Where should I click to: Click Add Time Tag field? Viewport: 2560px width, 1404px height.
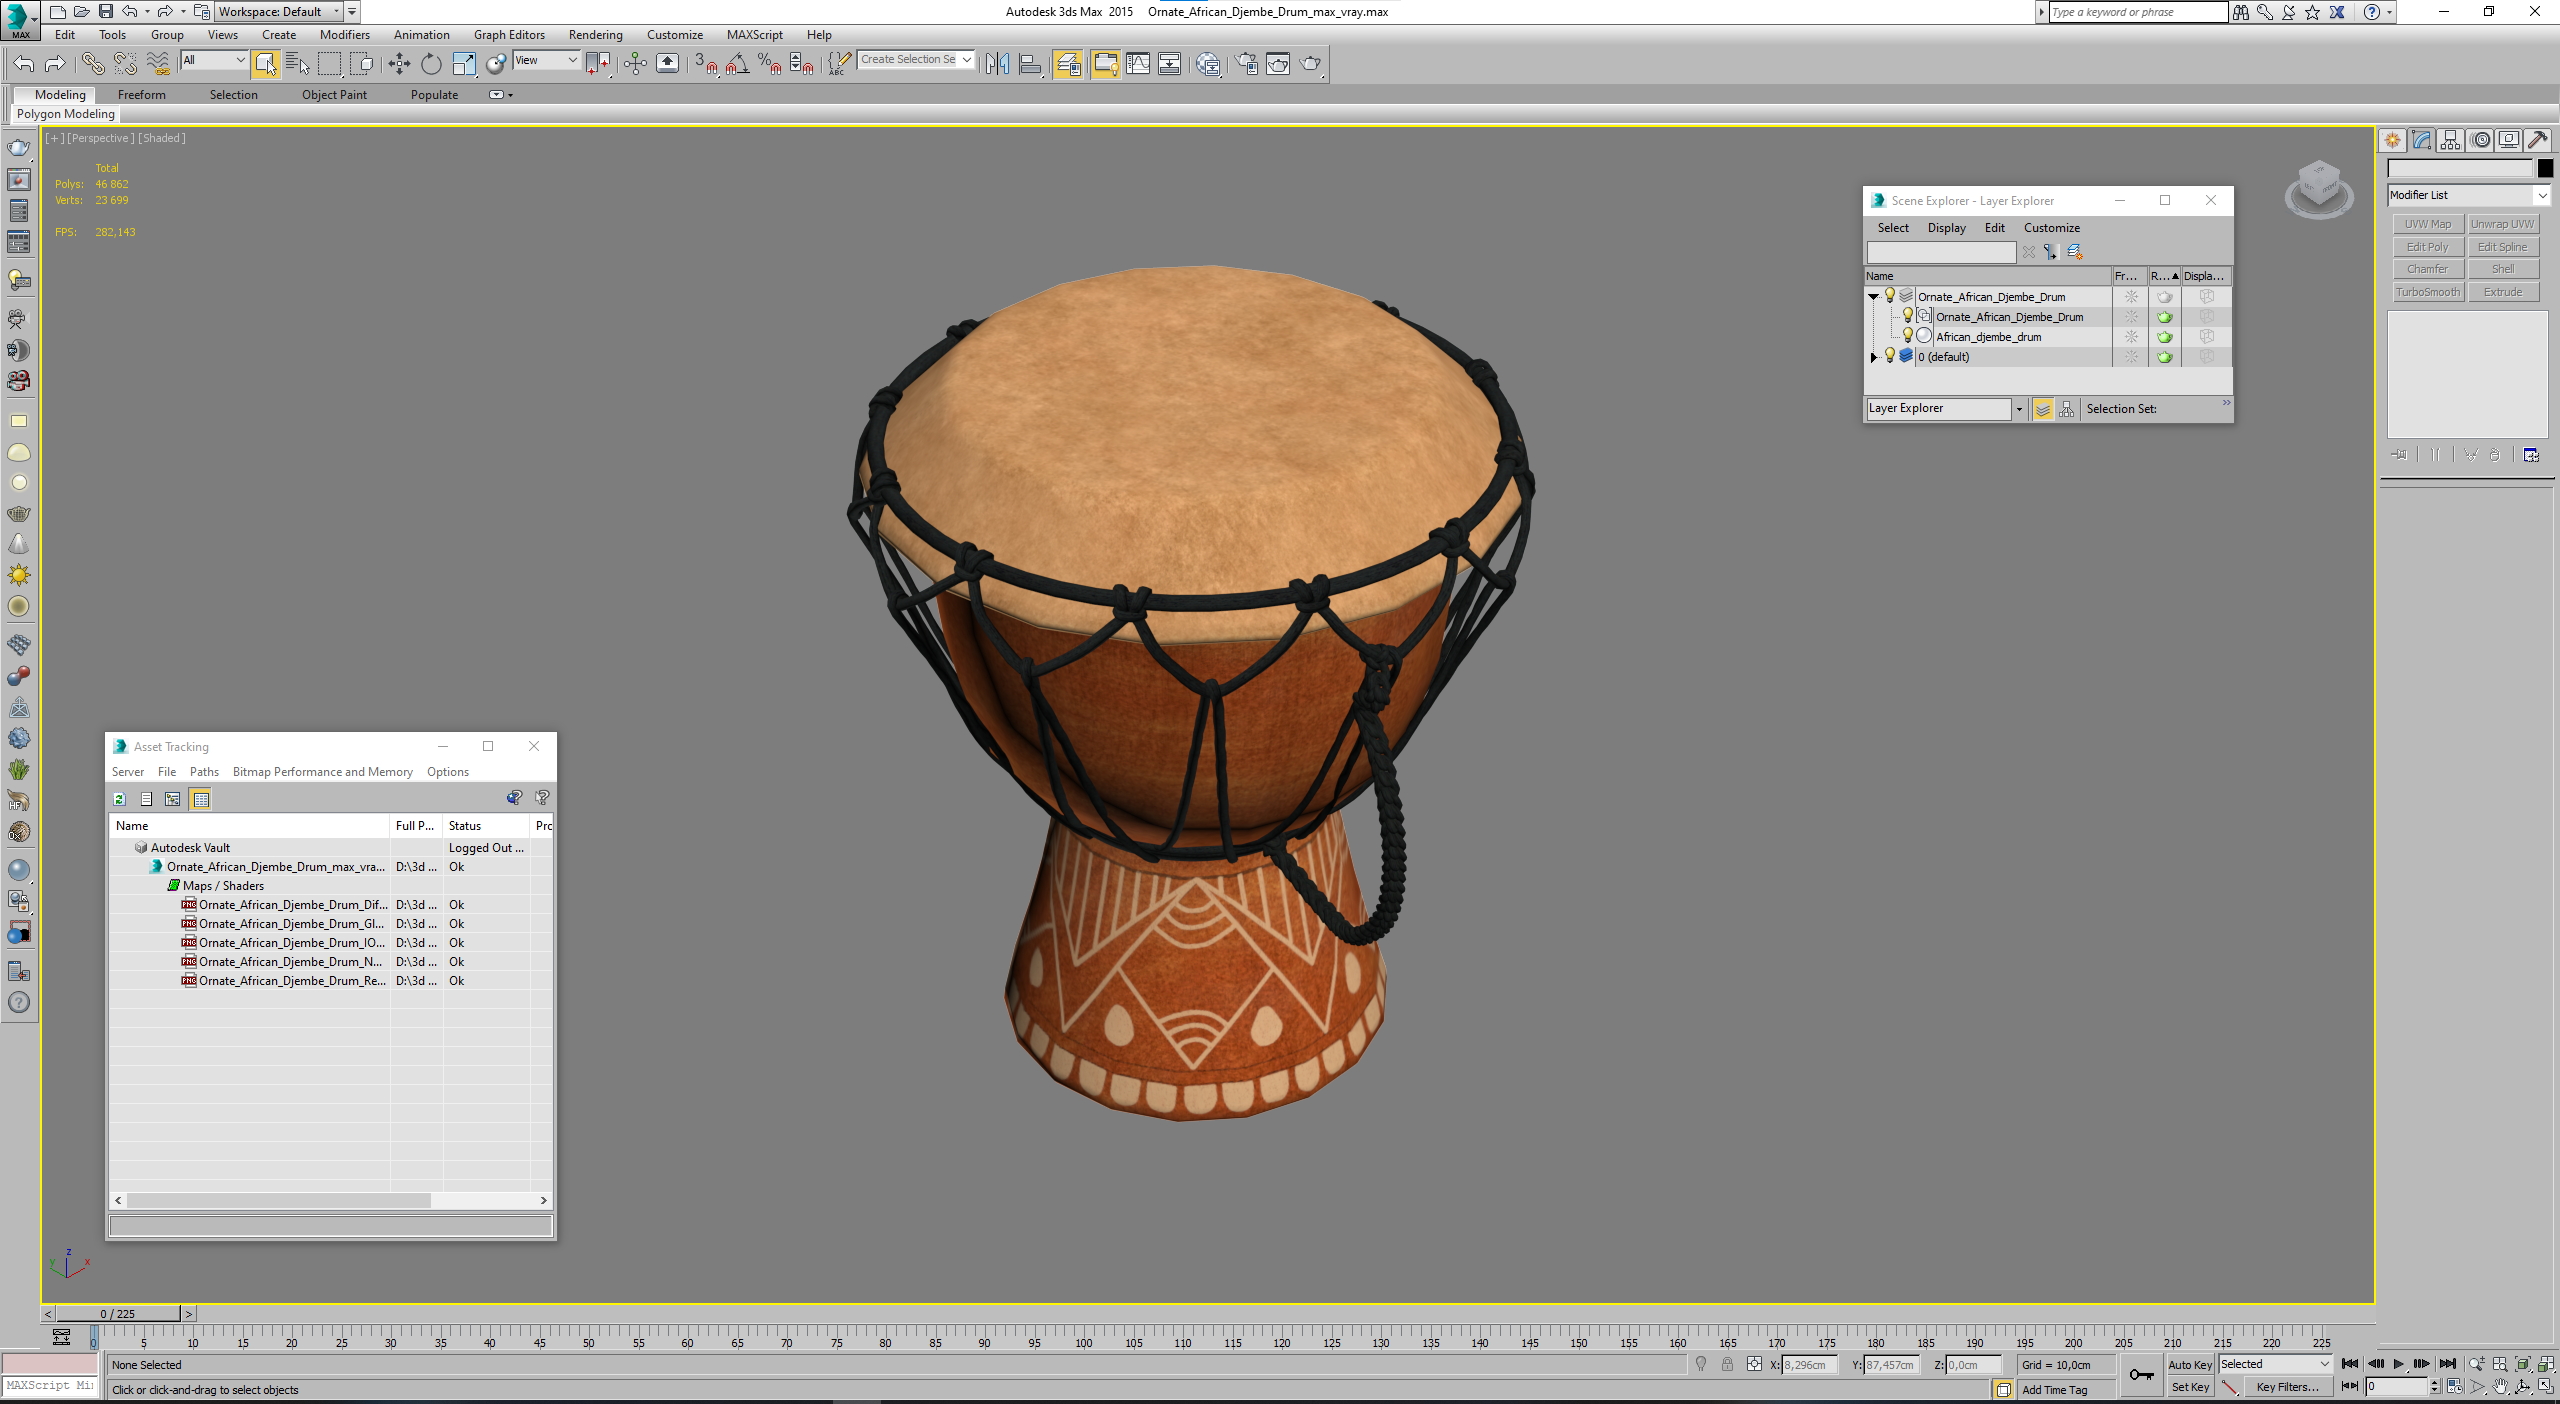coord(2066,1390)
